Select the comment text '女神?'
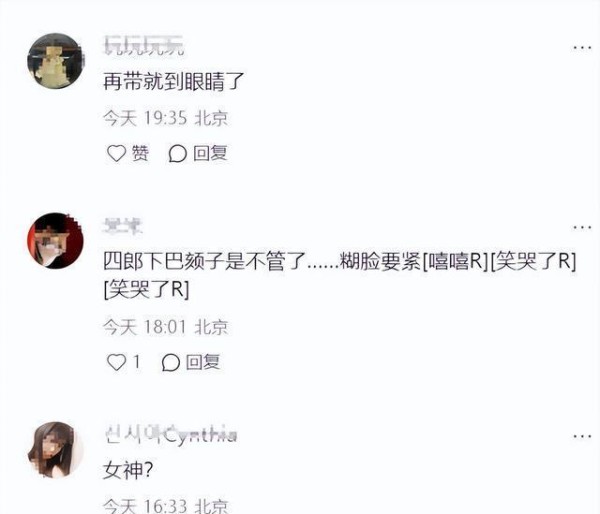600x514 pixels. click(128, 470)
